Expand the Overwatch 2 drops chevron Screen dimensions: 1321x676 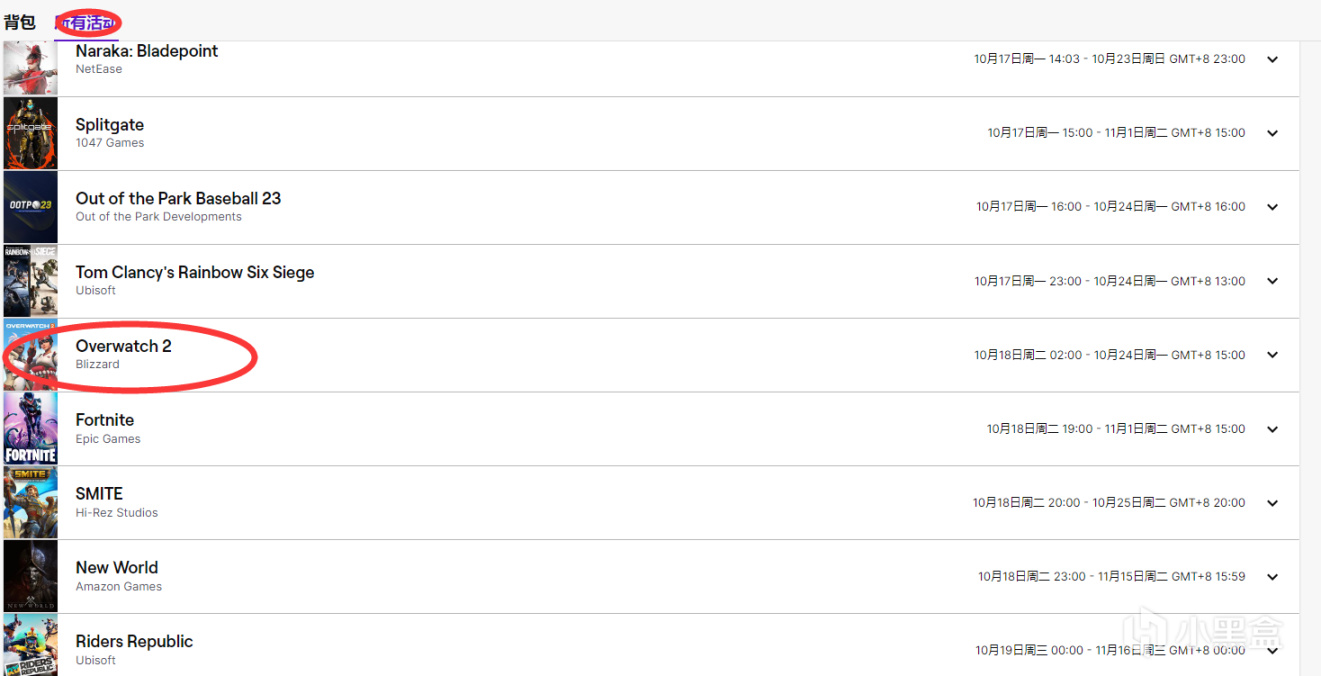tap(1272, 355)
